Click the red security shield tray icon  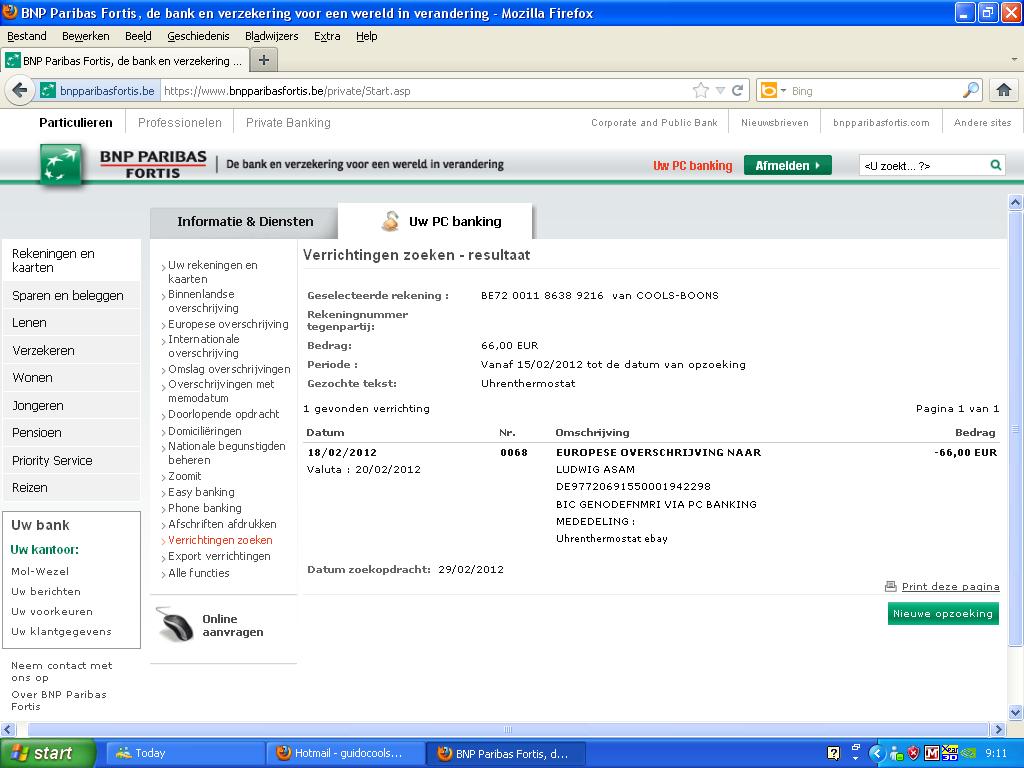913,753
